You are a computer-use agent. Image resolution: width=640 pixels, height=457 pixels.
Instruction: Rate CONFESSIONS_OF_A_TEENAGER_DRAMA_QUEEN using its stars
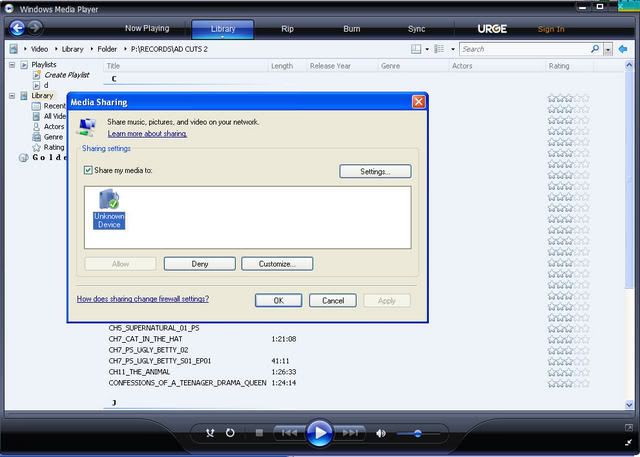569,383
